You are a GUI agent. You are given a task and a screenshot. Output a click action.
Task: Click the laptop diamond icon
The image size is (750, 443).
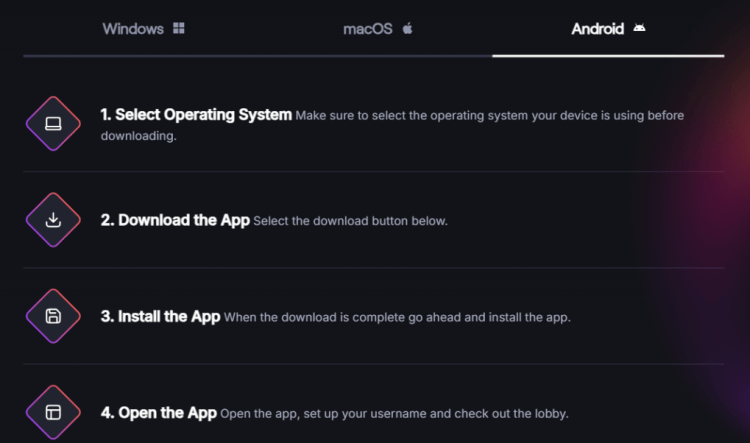click(53, 124)
